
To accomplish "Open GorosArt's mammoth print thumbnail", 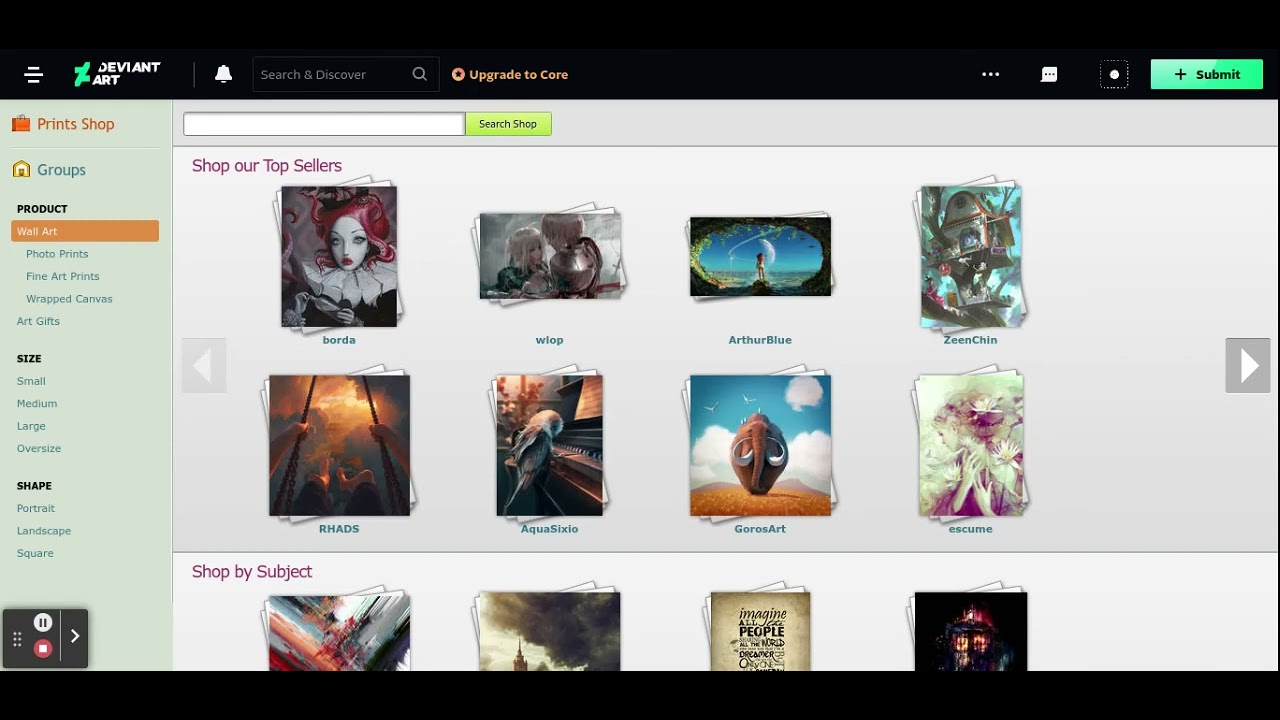I will click(x=760, y=446).
